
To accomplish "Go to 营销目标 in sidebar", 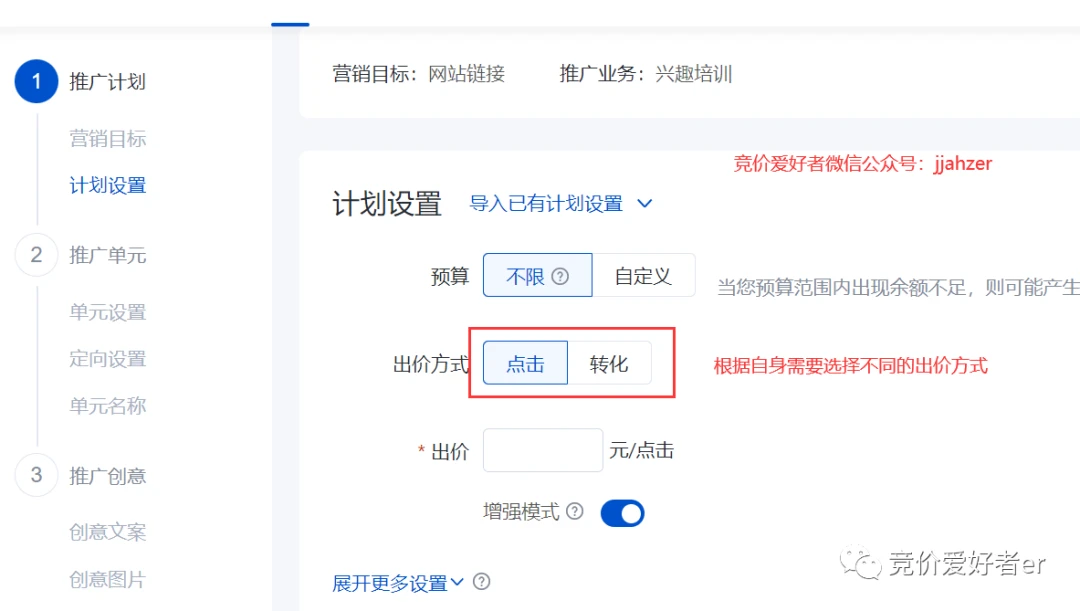I will coord(108,139).
